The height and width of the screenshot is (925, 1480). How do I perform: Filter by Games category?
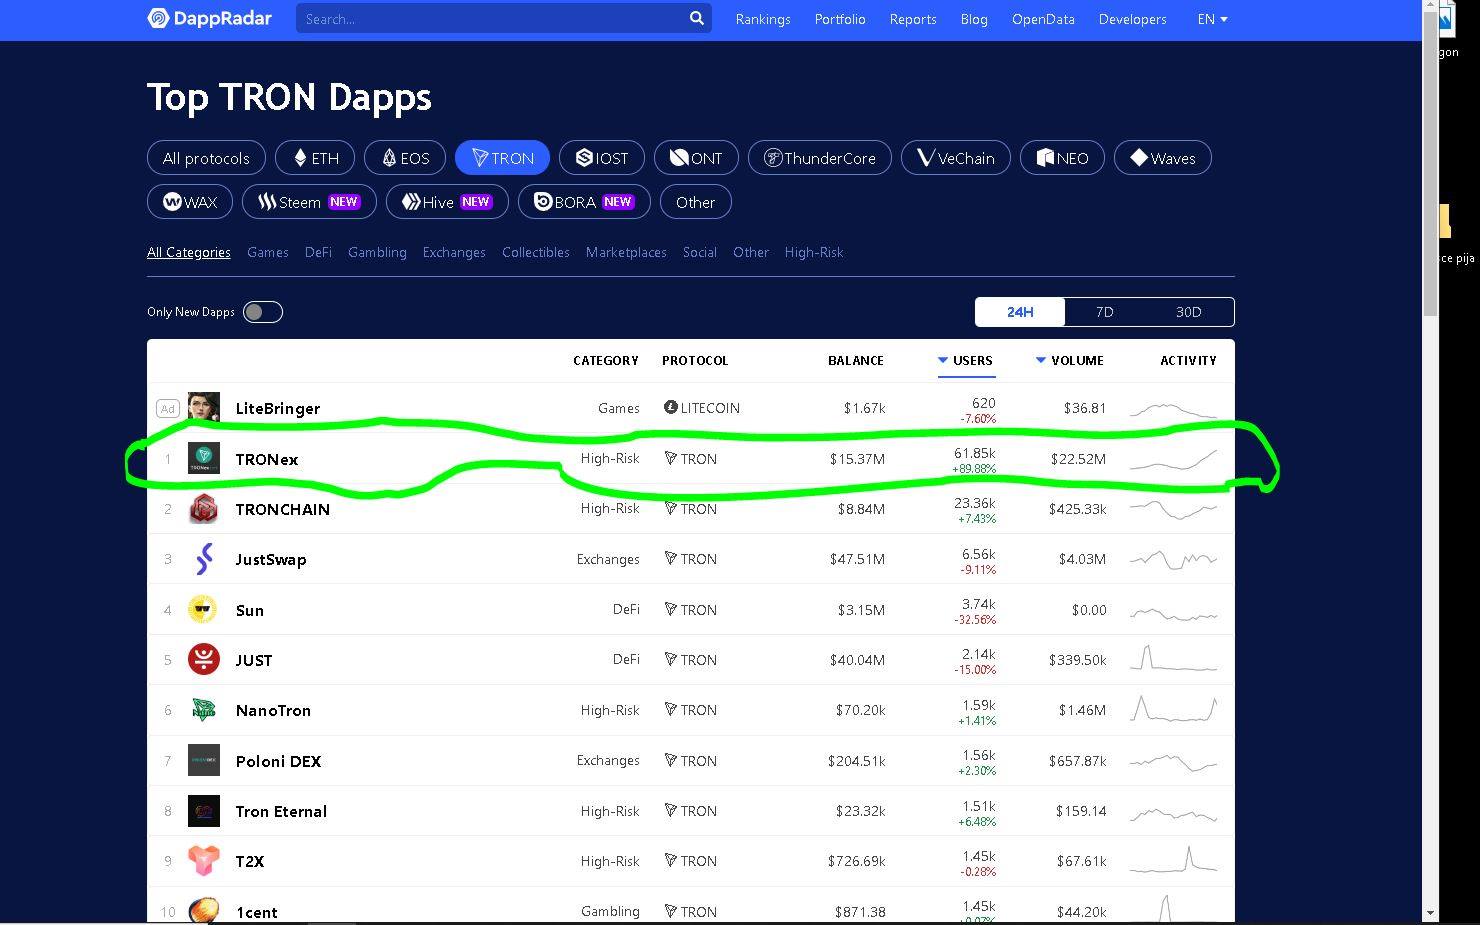(268, 252)
